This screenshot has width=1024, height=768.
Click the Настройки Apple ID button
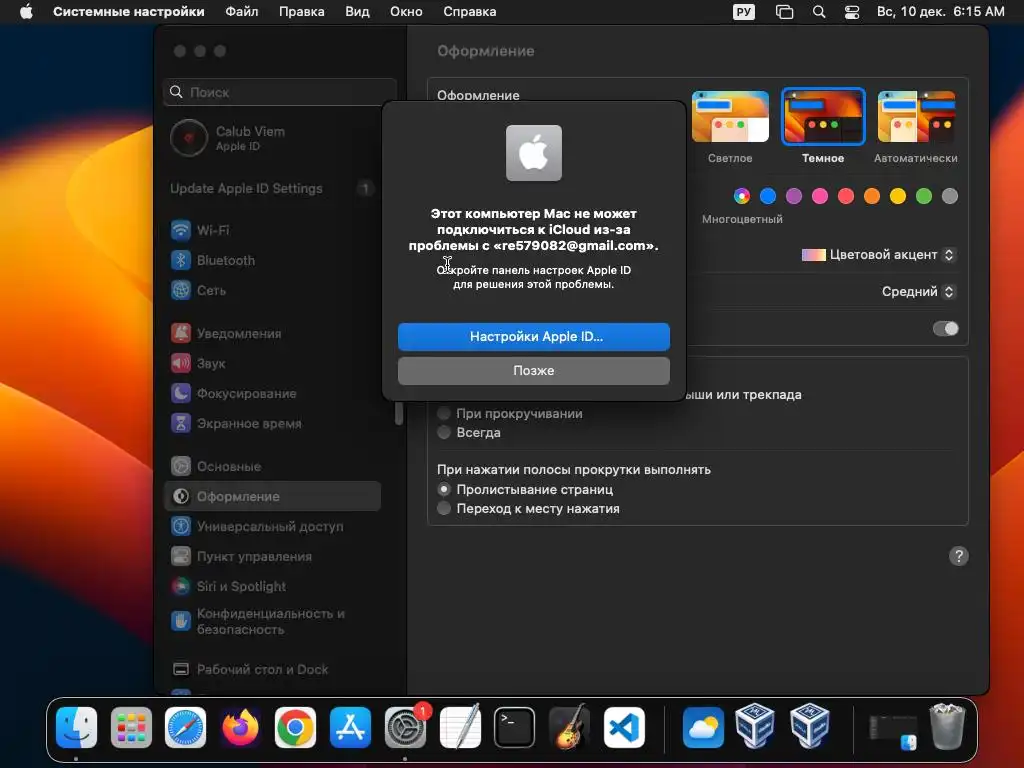pyautogui.click(x=534, y=336)
